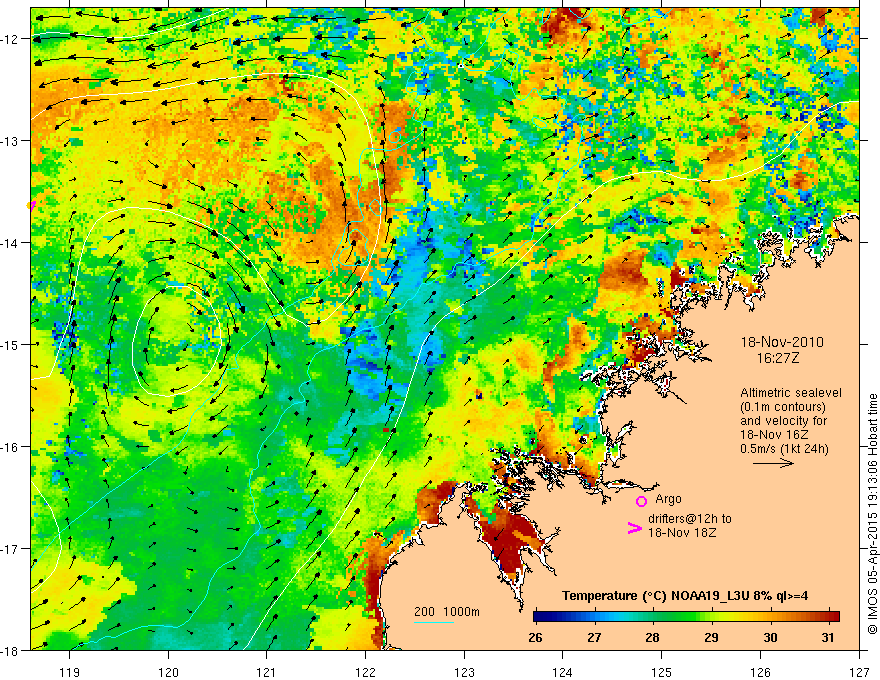Click the '122' longitude axis label
This screenshot has width=880, height=680.
click(x=365, y=672)
